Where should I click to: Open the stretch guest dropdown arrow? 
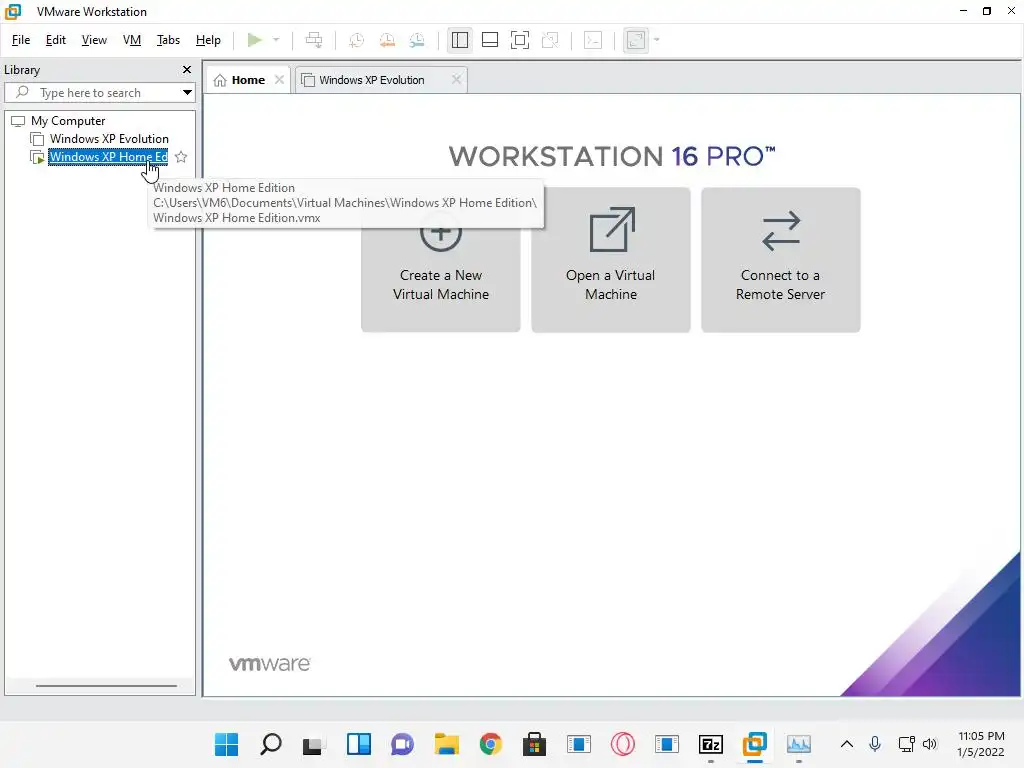coord(656,40)
